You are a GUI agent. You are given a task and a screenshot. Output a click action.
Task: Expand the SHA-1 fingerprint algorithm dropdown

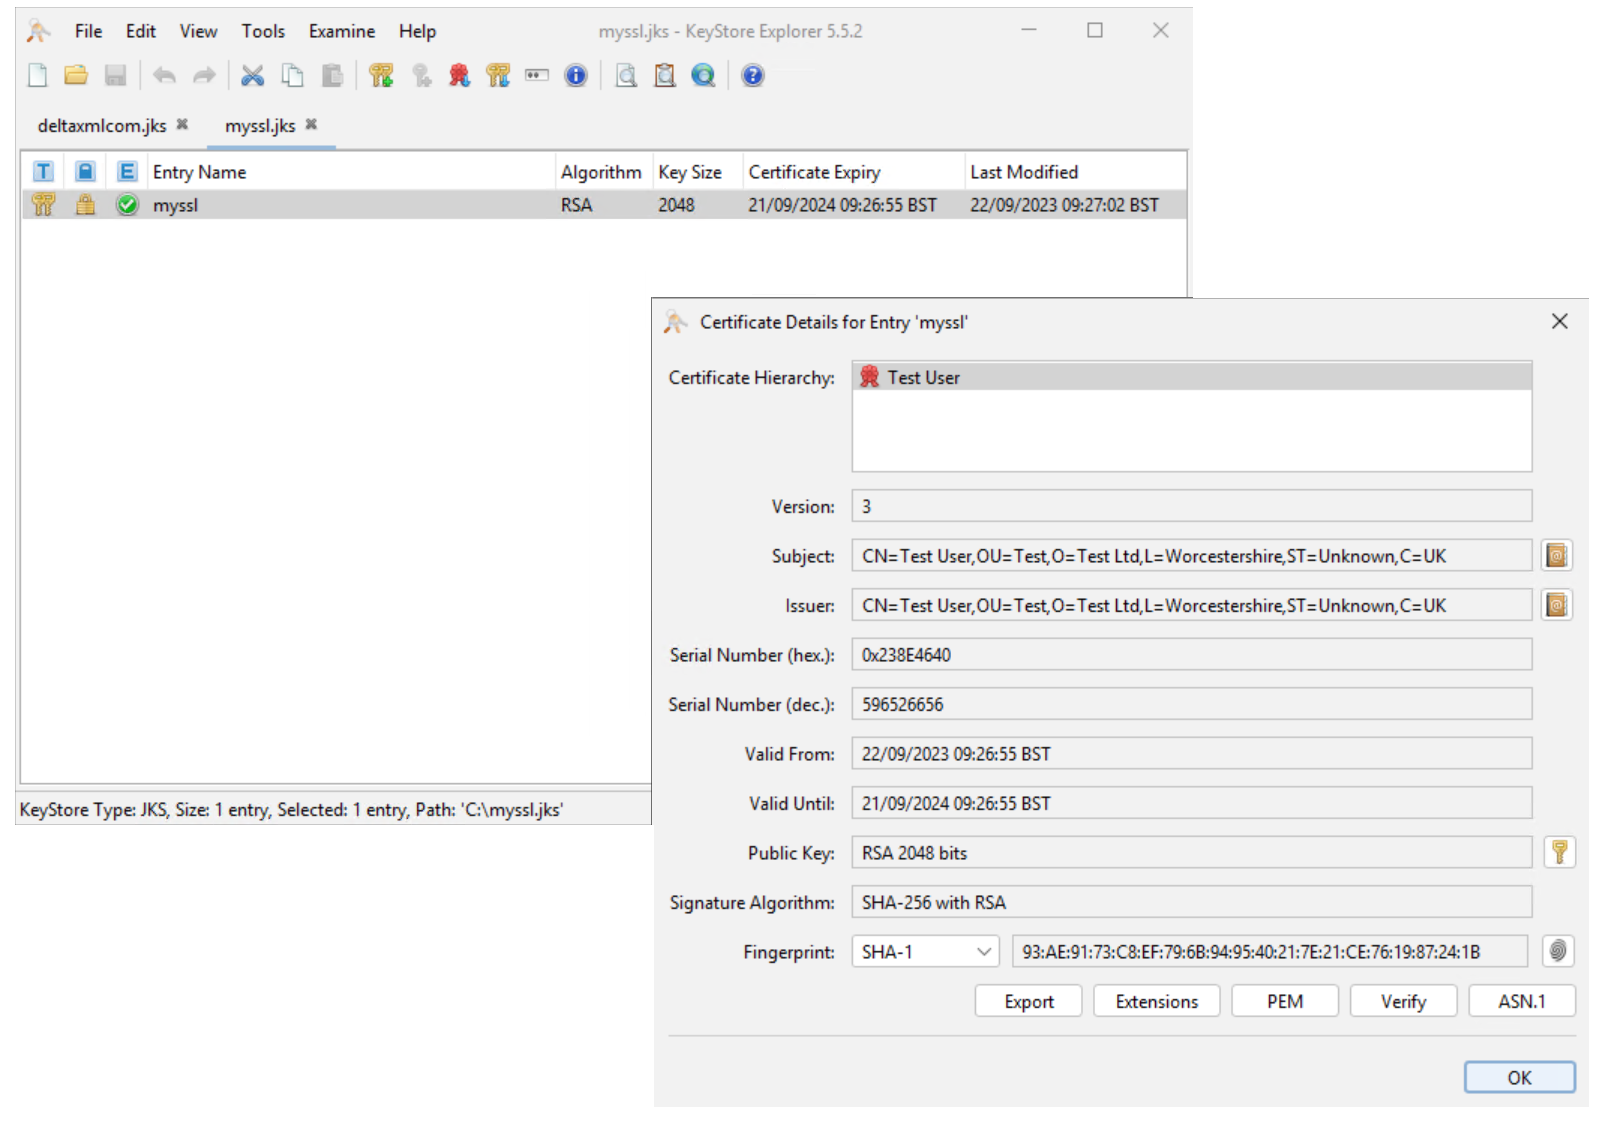click(x=984, y=952)
